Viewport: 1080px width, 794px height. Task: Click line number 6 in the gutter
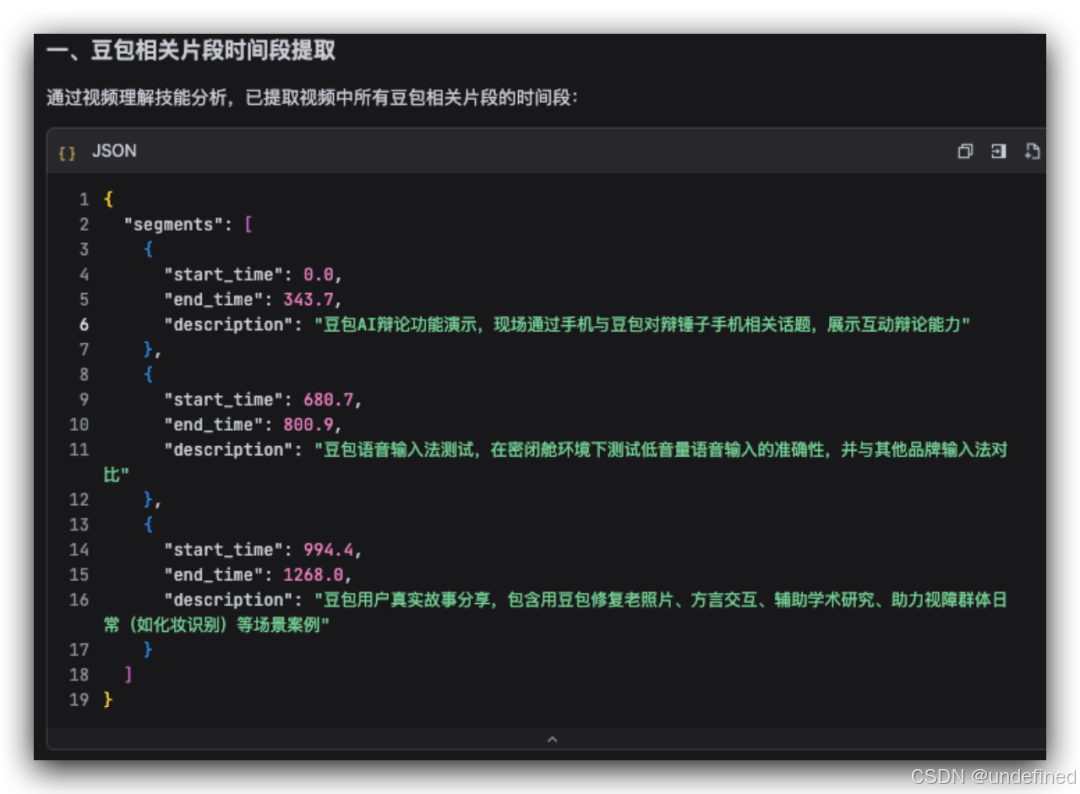point(84,324)
